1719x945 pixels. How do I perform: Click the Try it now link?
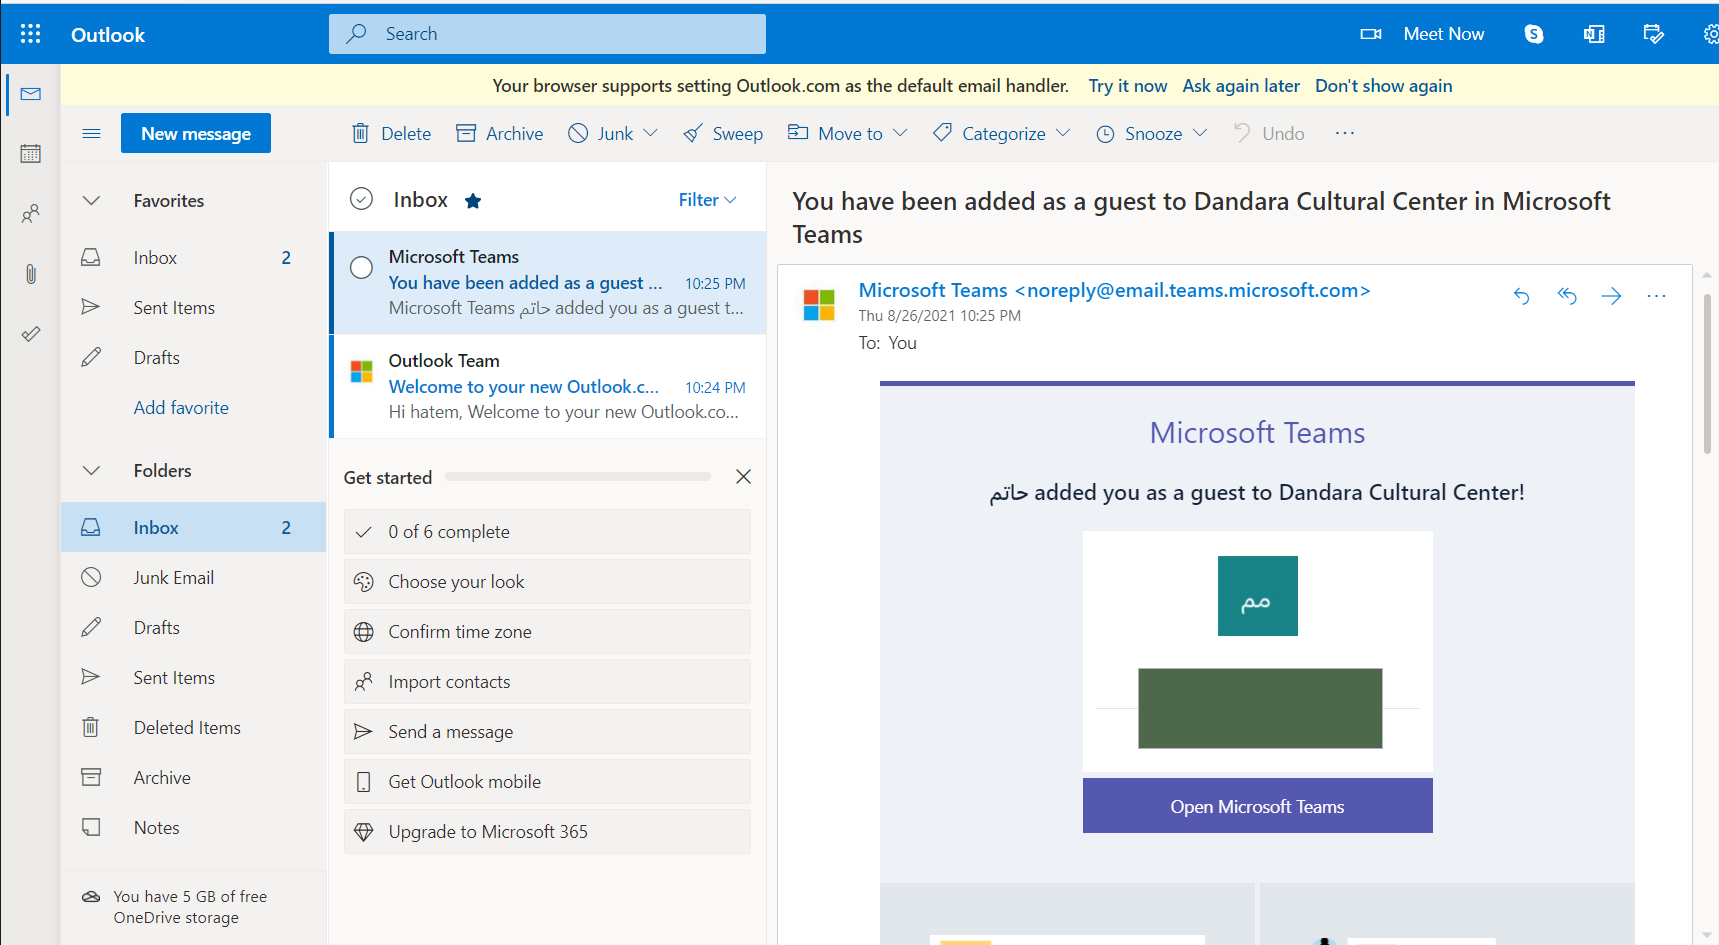(x=1127, y=86)
